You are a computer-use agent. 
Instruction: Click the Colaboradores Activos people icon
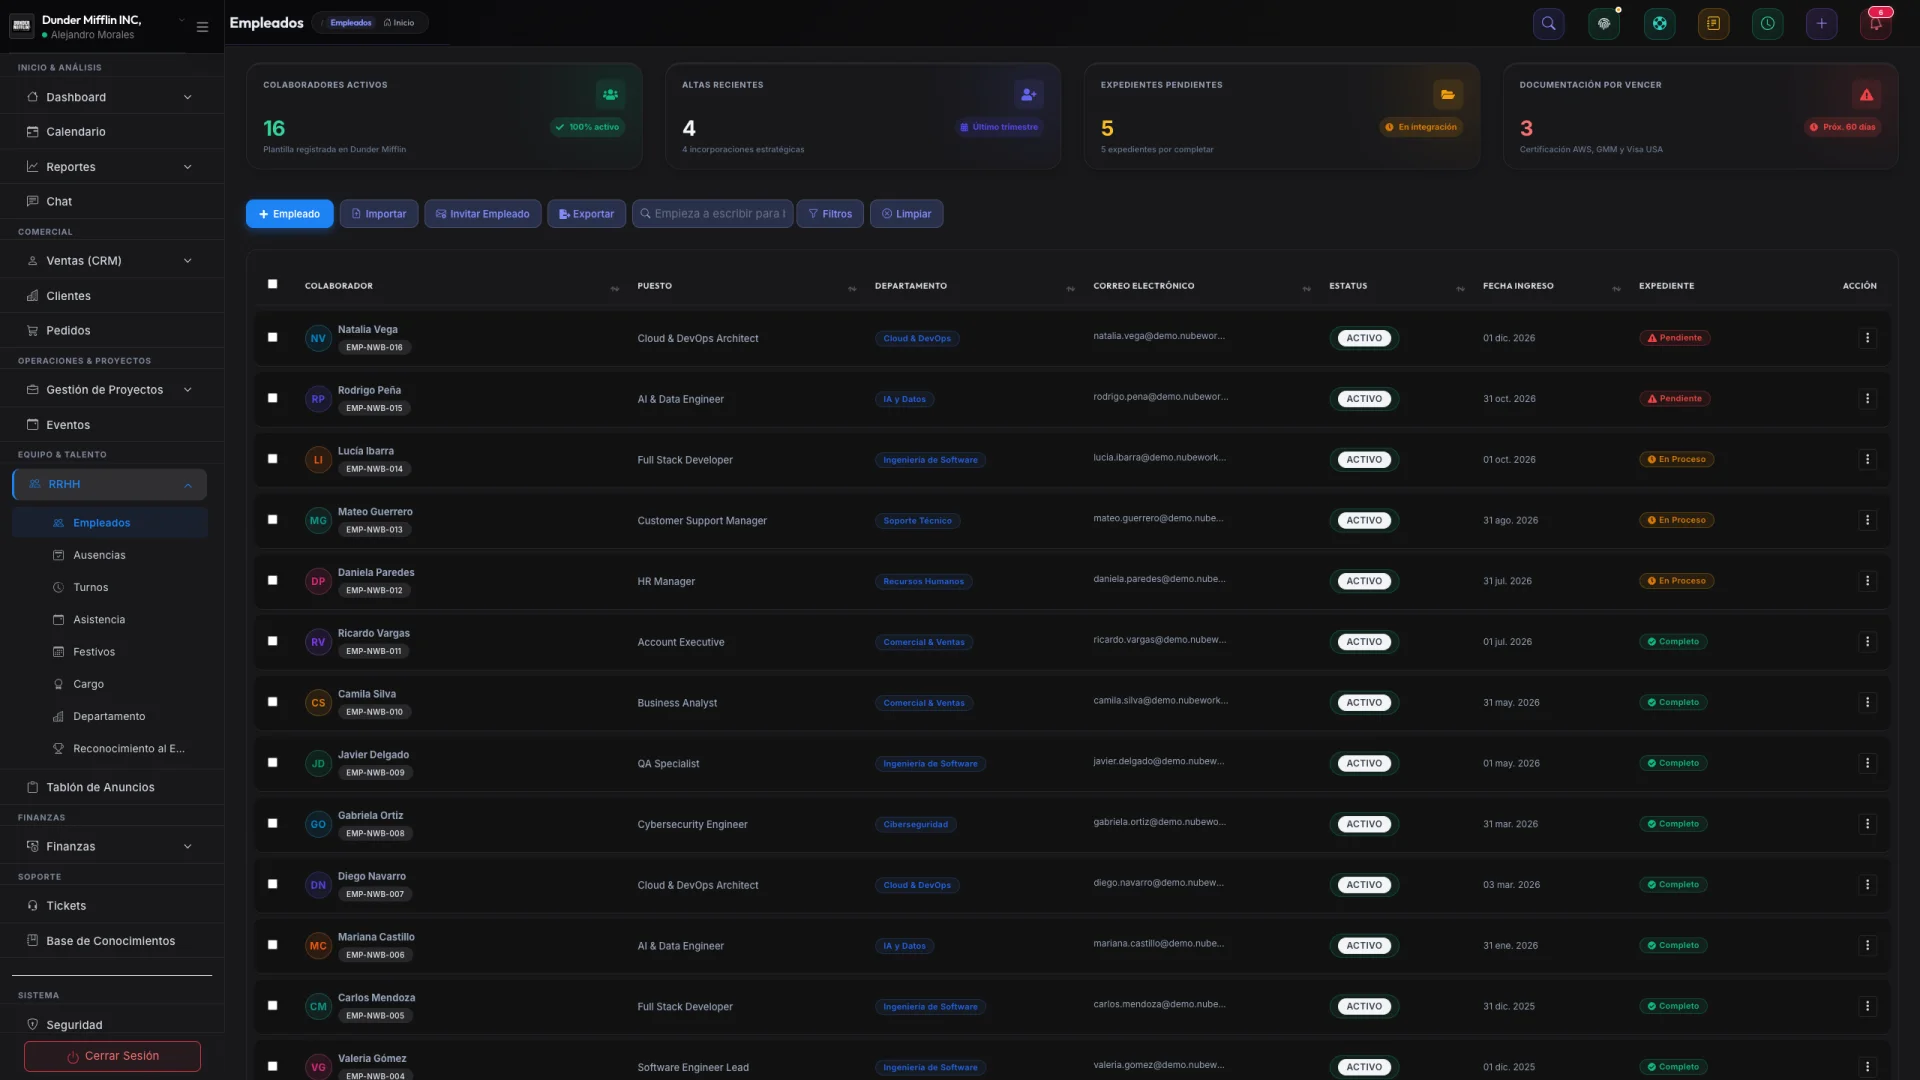pyautogui.click(x=610, y=94)
